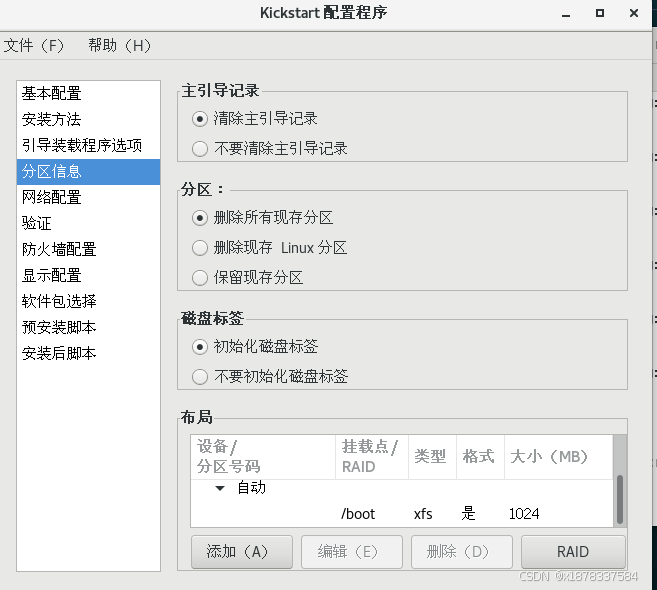
Task: Open the 预安装脚本 section
Action: tap(88, 327)
